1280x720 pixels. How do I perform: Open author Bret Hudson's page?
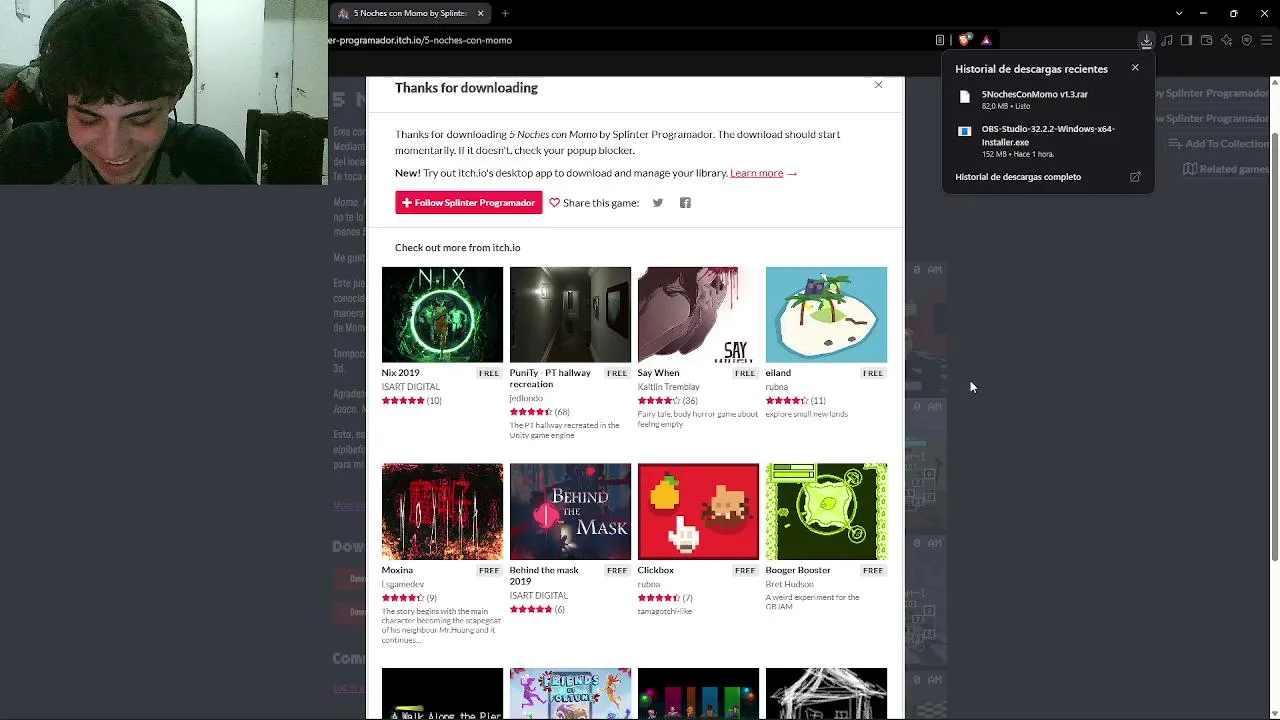(789, 584)
